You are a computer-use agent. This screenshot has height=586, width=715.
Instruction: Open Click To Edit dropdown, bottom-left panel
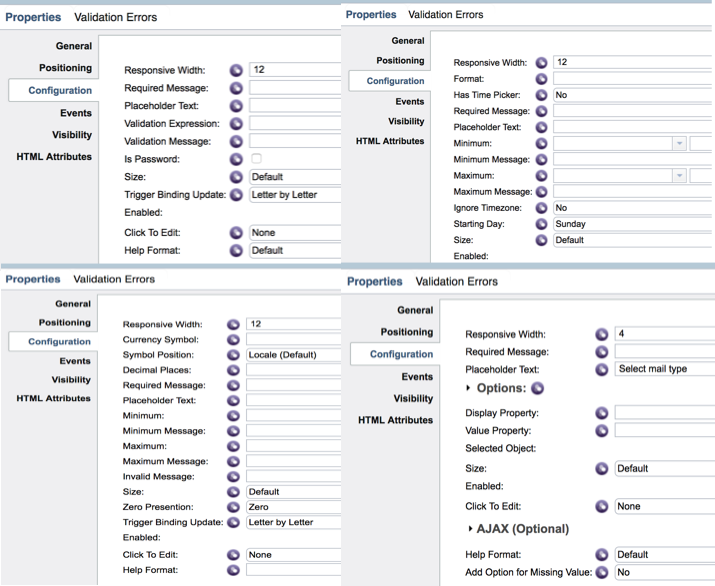point(293,555)
